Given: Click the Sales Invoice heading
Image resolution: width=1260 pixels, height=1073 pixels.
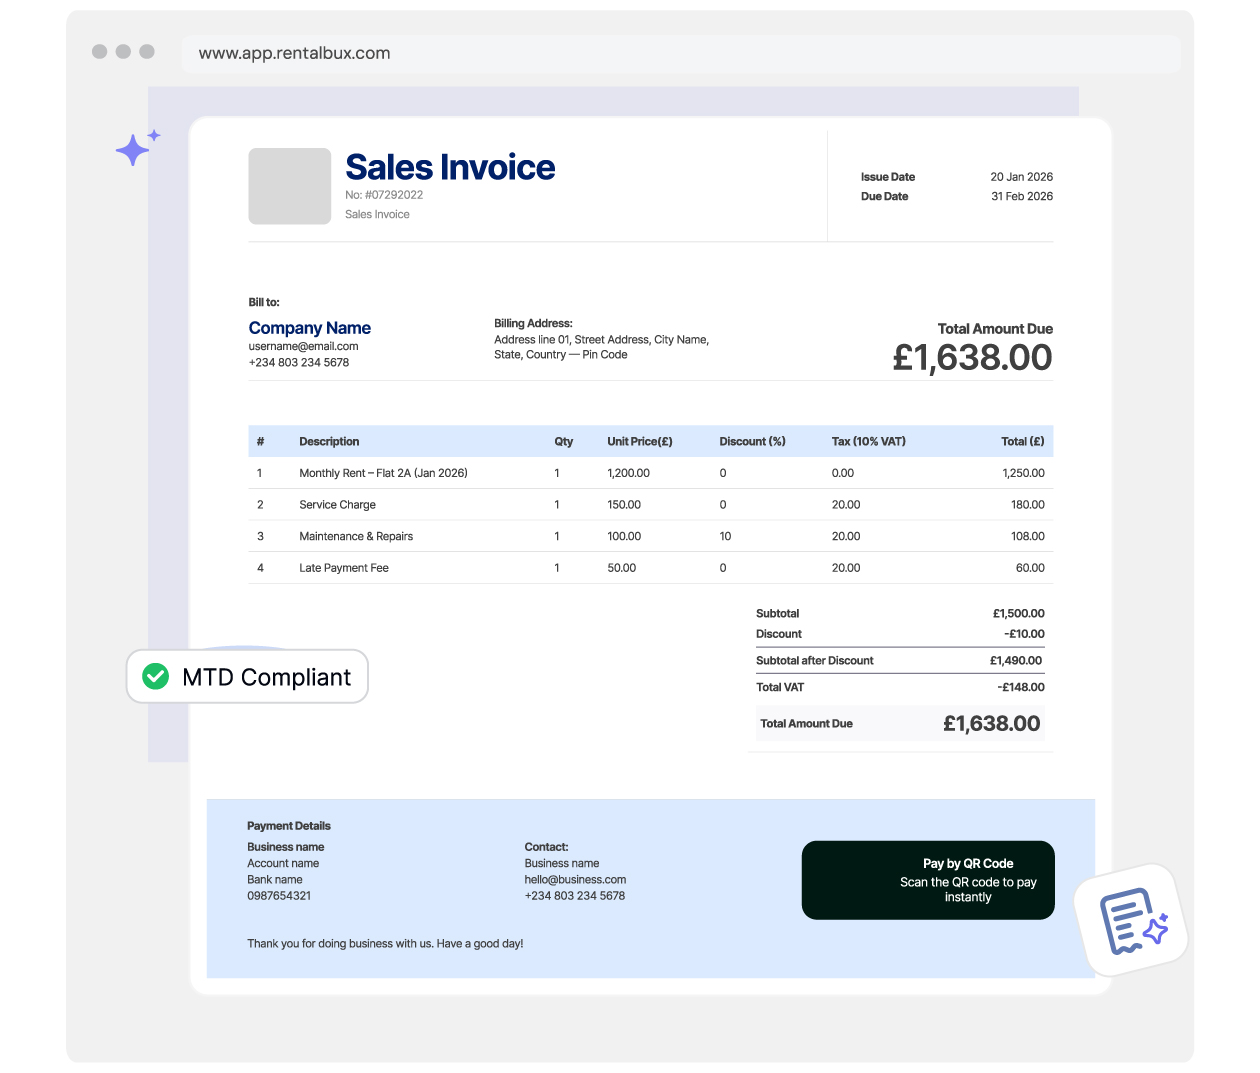Looking at the screenshot, I should (450, 167).
